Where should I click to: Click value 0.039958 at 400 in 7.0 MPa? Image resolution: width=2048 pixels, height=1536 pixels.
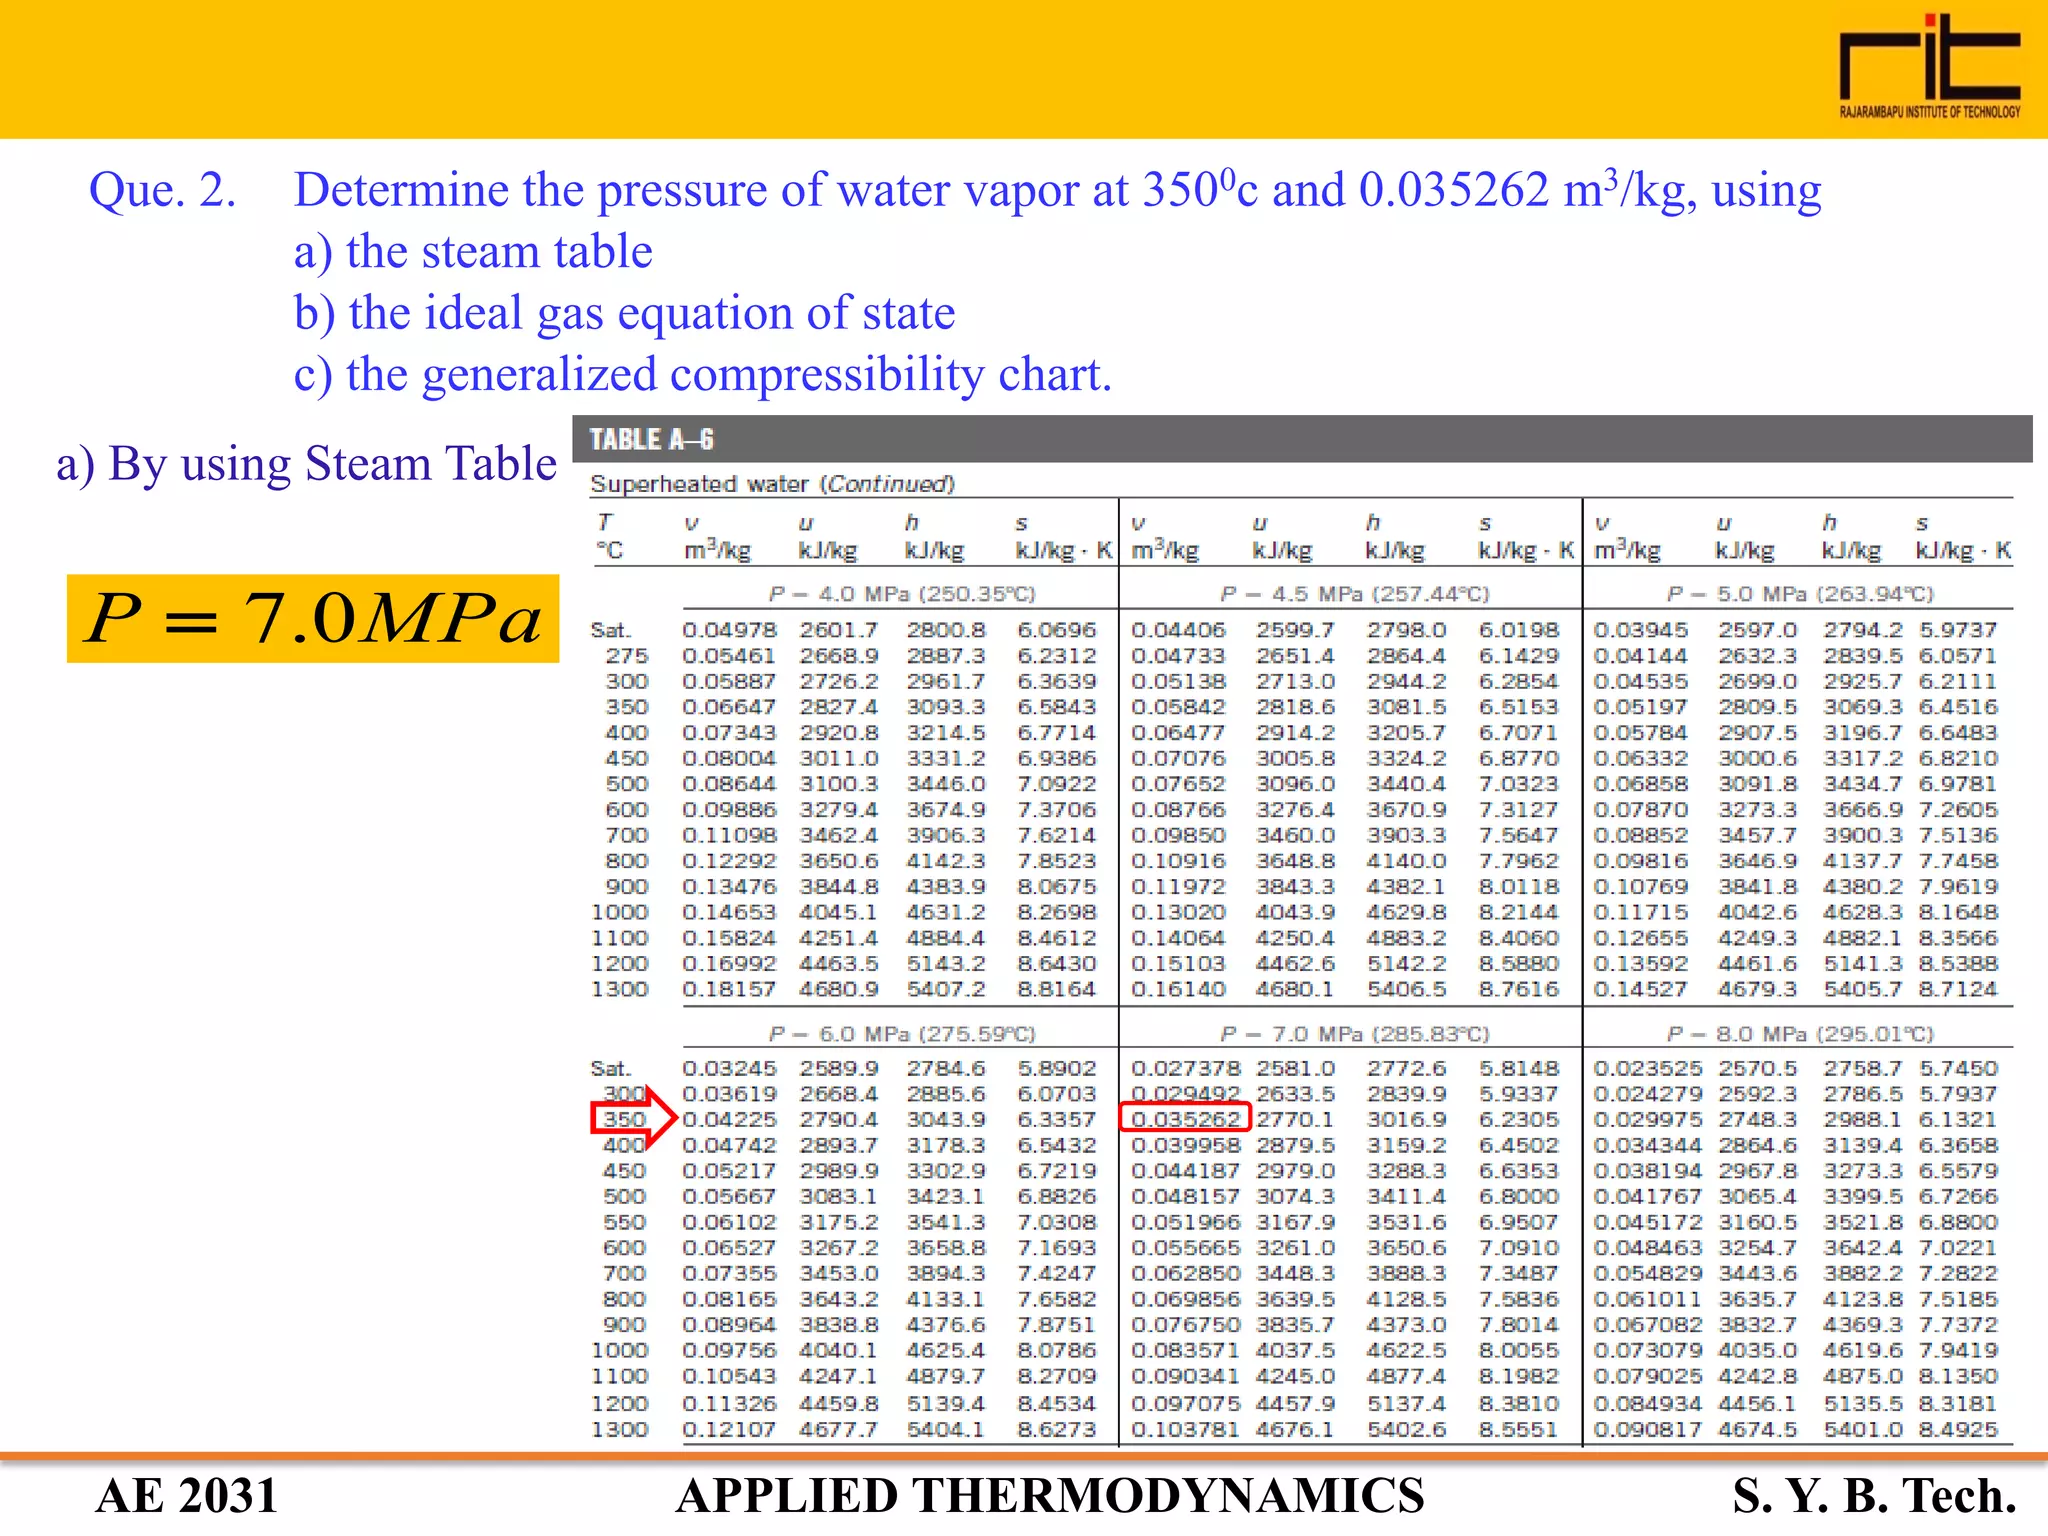click(x=1186, y=1145)
